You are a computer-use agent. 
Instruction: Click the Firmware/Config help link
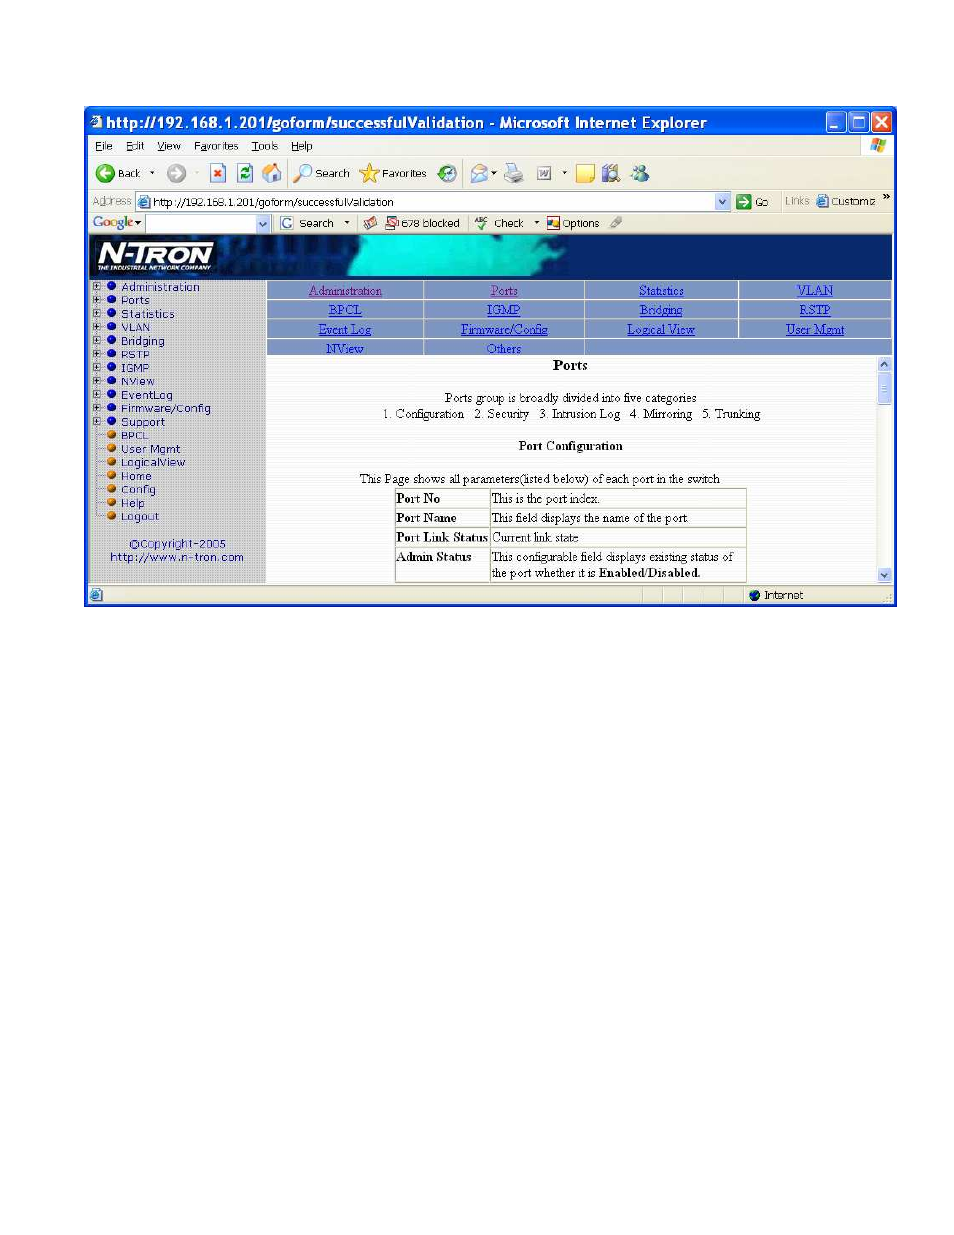[504, 329]
